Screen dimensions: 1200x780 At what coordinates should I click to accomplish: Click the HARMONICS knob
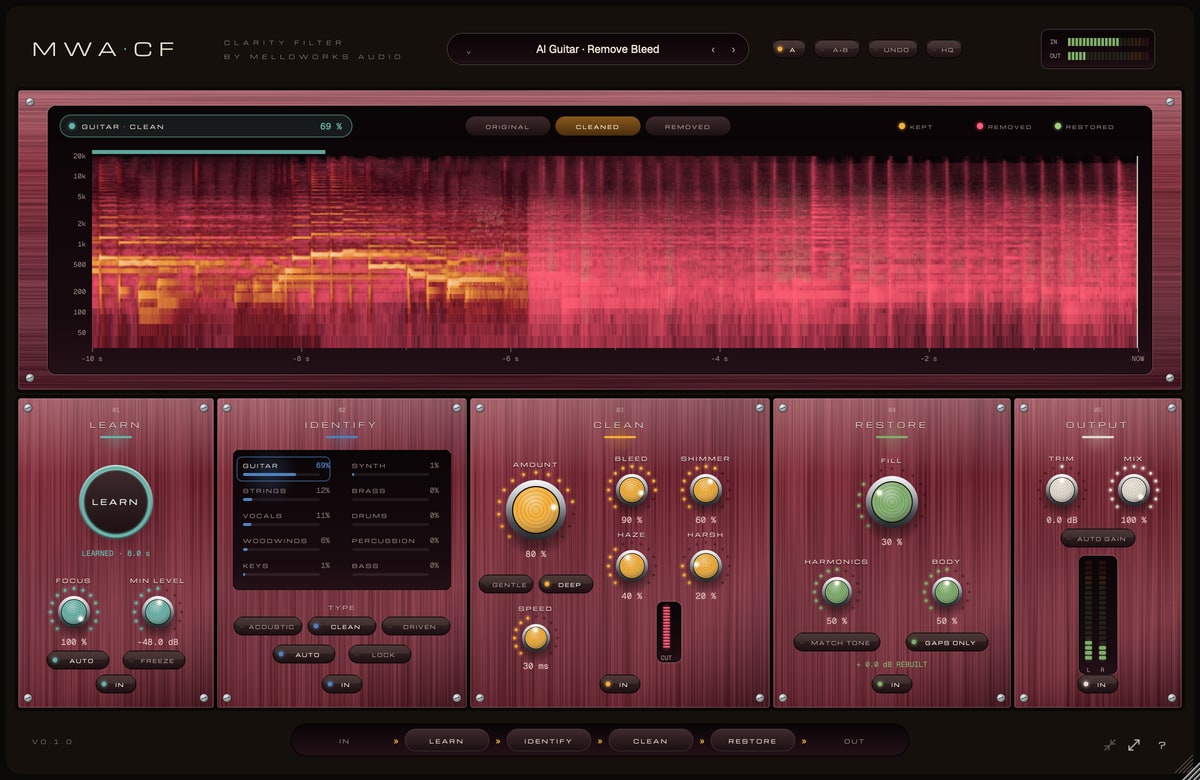tap(837, 591)
